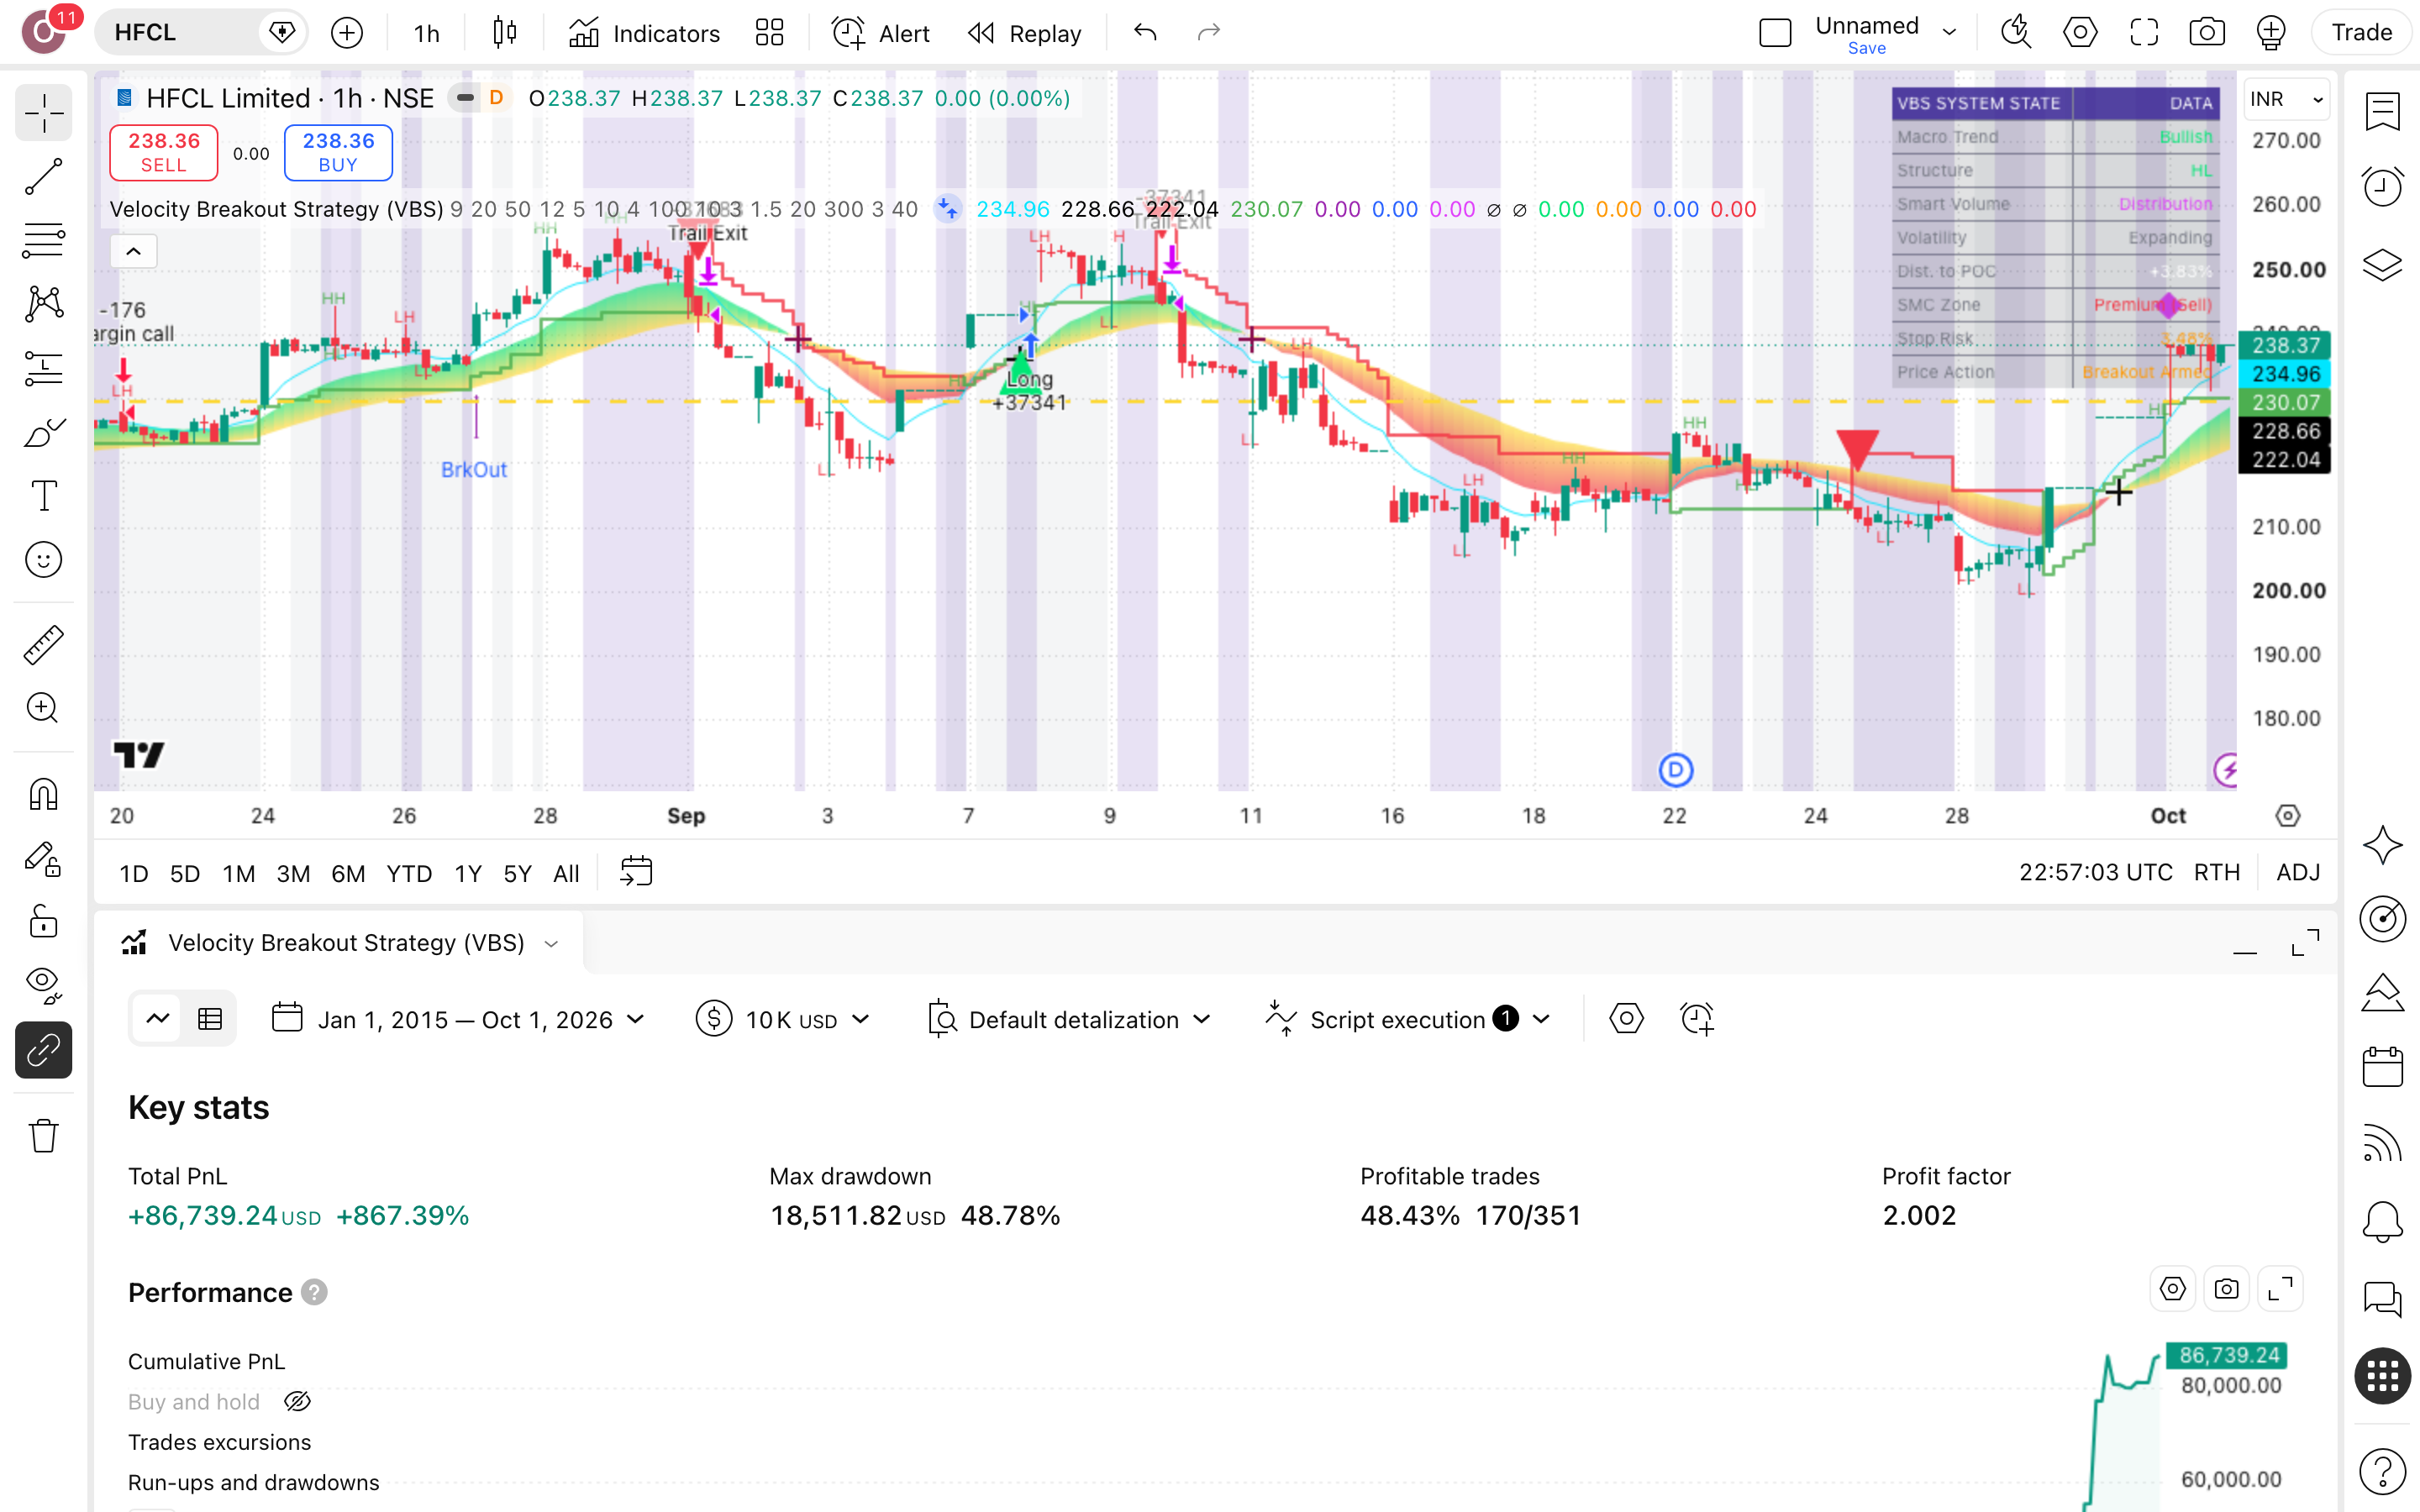Select the trend line drawing tool
Image resolution: width=2420 pixels, height=1512 pixels.
43,177
